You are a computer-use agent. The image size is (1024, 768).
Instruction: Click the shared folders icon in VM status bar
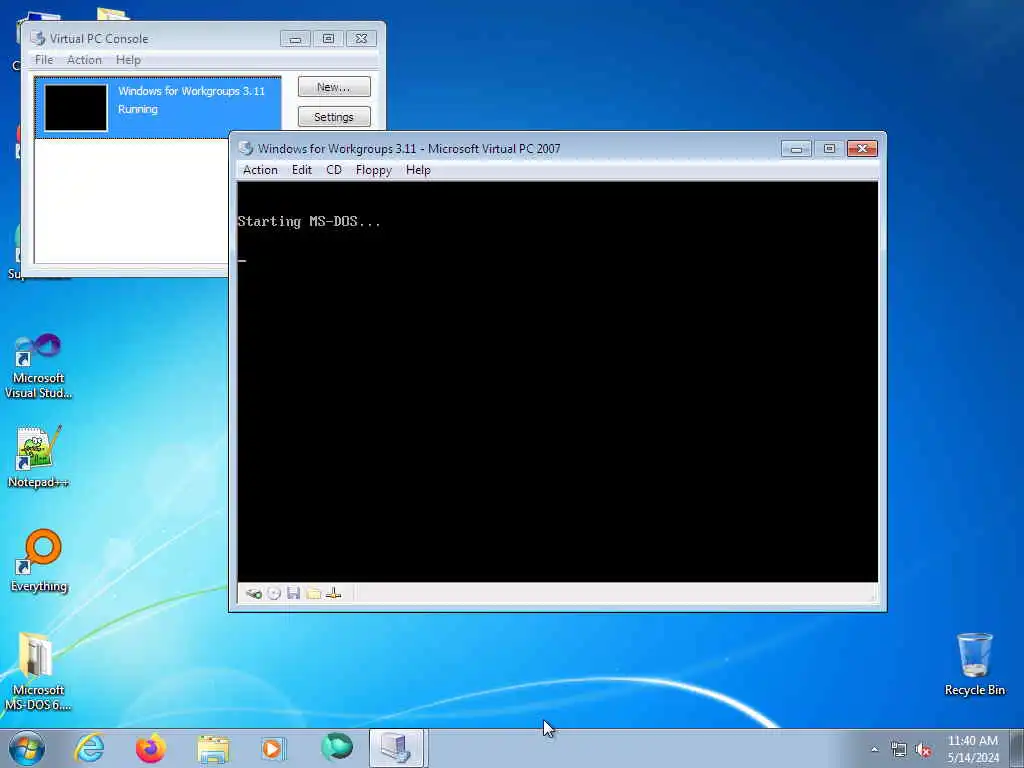(x=313, y=593)
